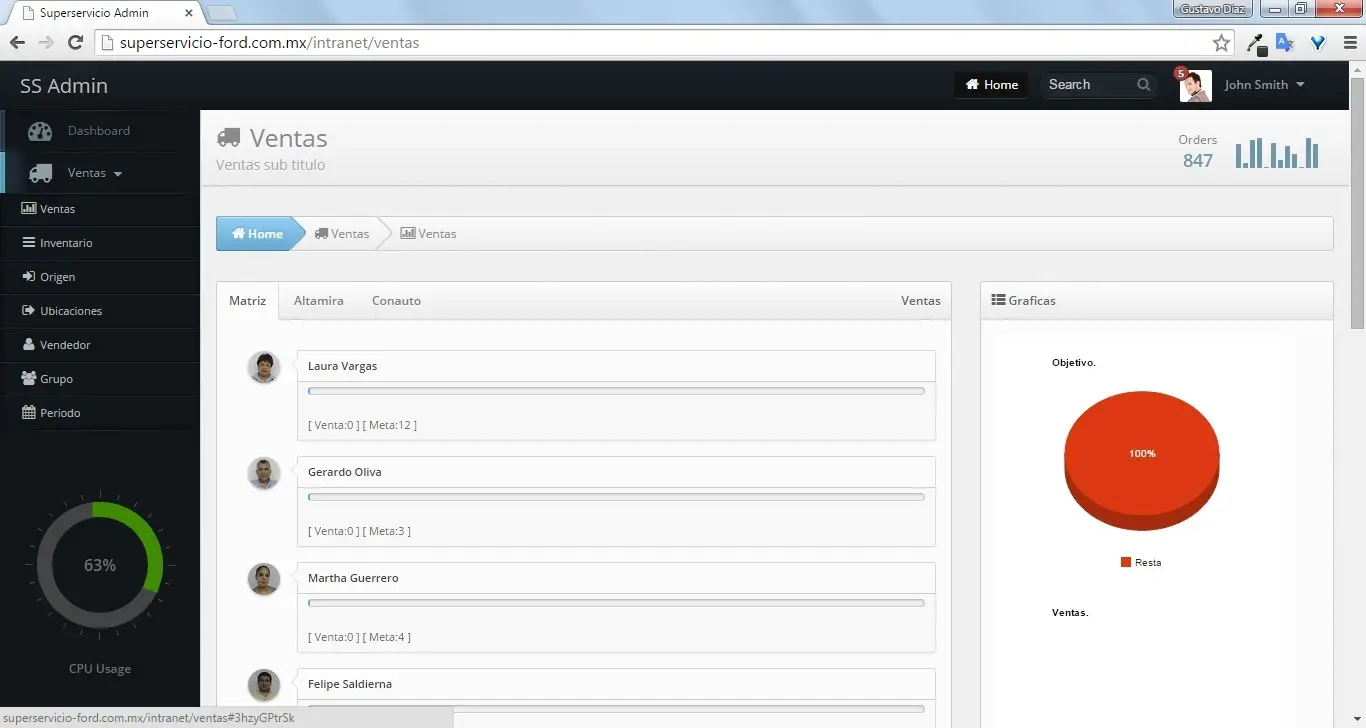Click the Orders sparkline bar chart
The width and height of the screenshot is (1366, 728).
click(1277, 153)
